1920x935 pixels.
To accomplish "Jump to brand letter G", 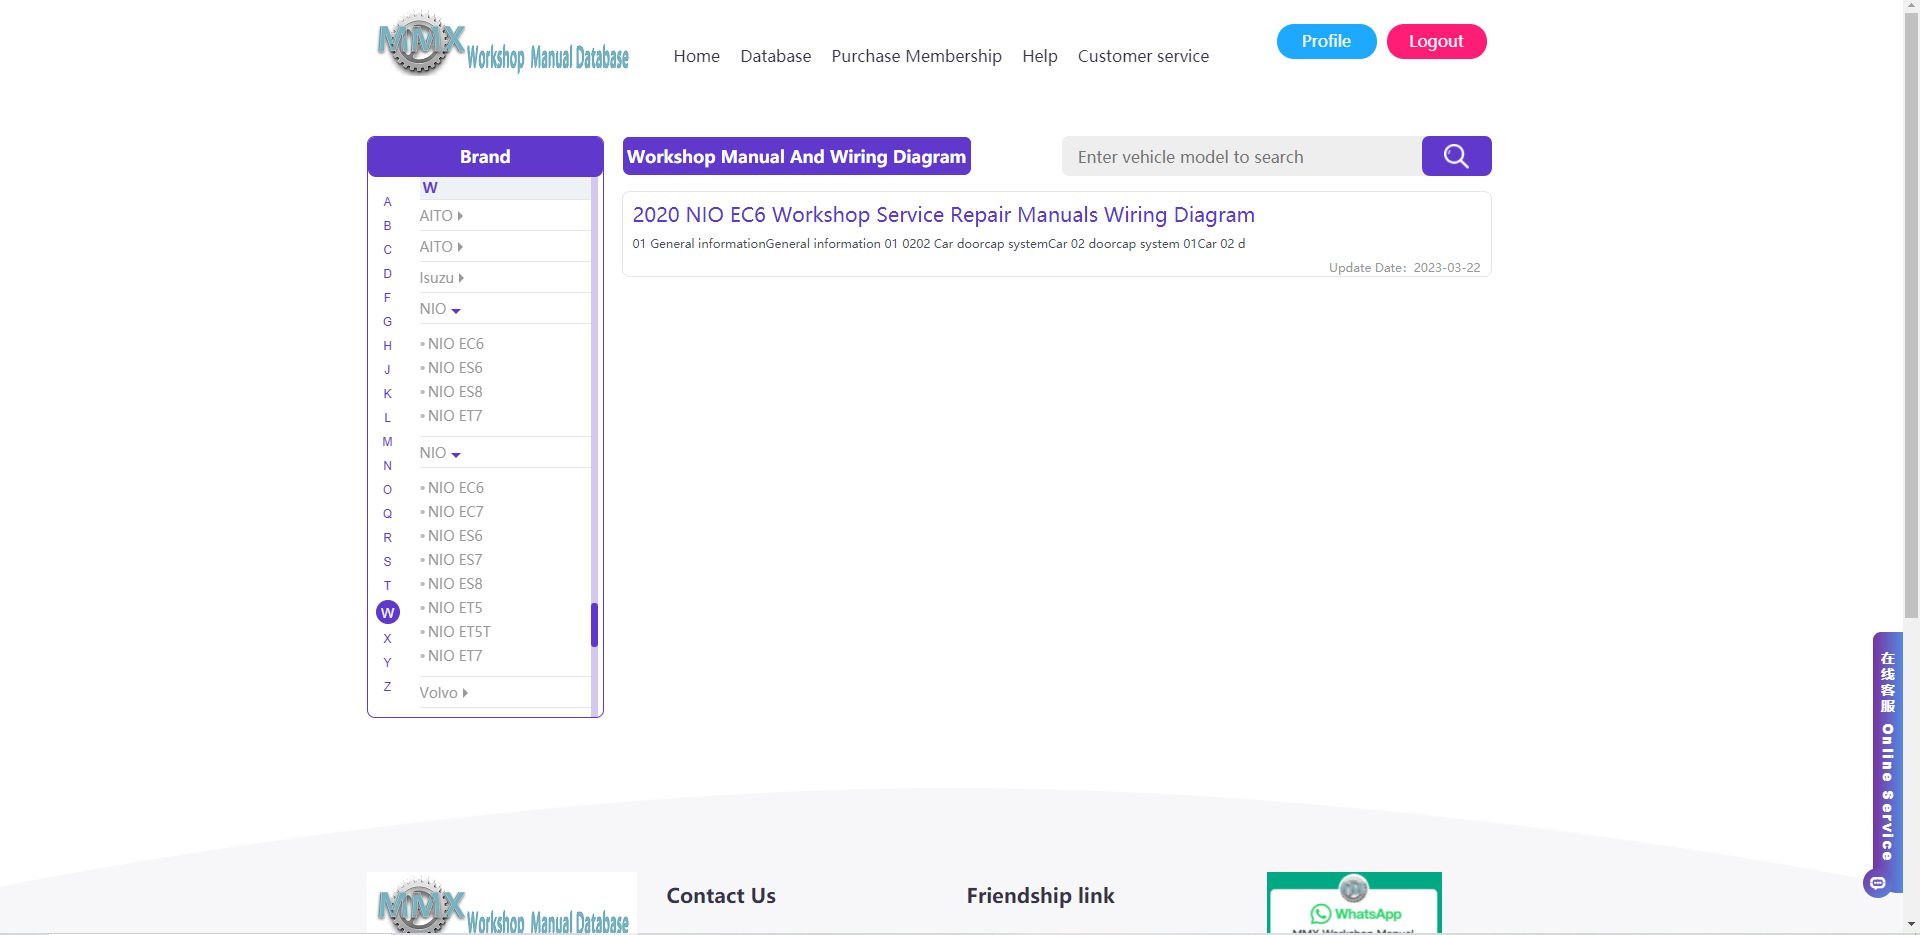I will click(x=388, y=322).
